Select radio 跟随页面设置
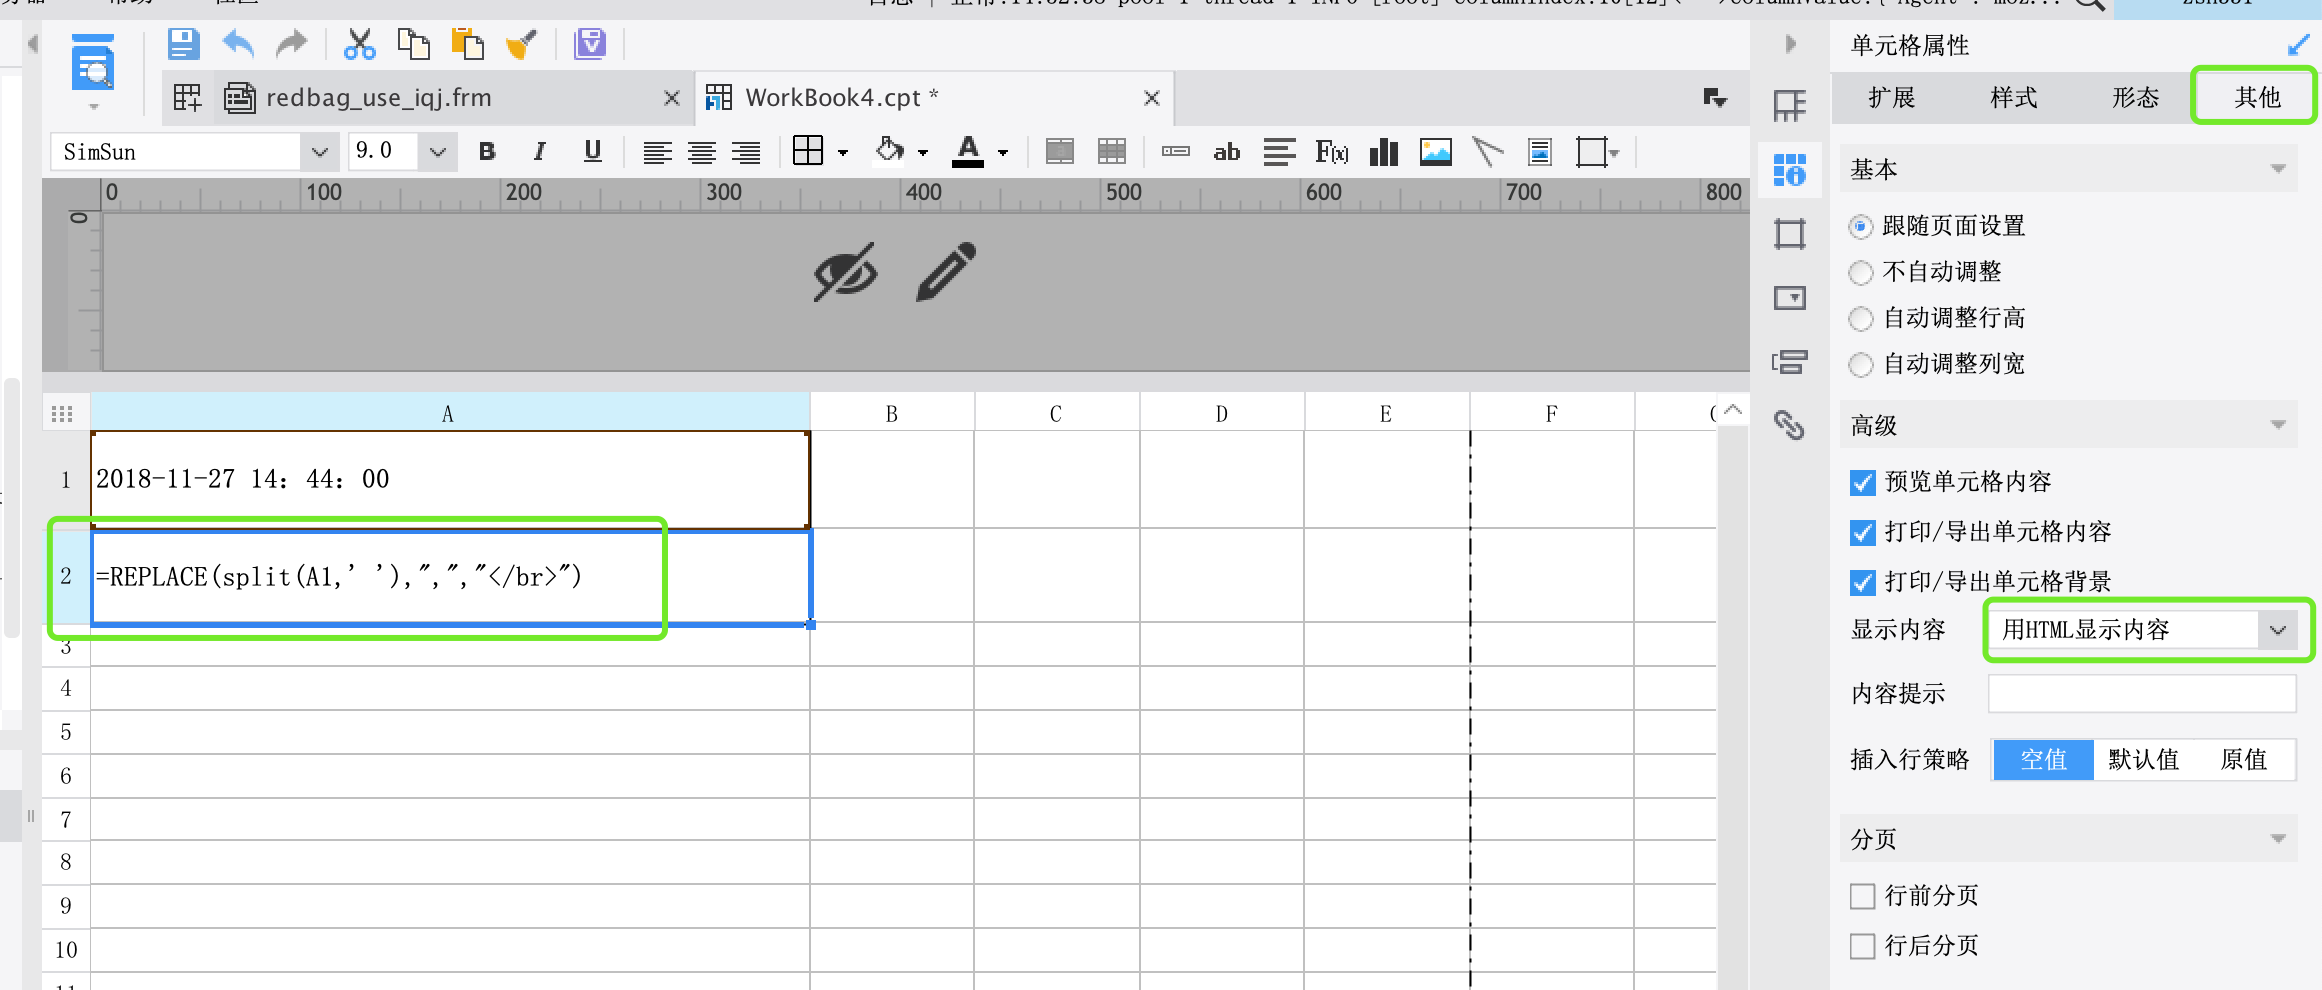Screen dimensions: 2322x990 tap(1860, 227)
